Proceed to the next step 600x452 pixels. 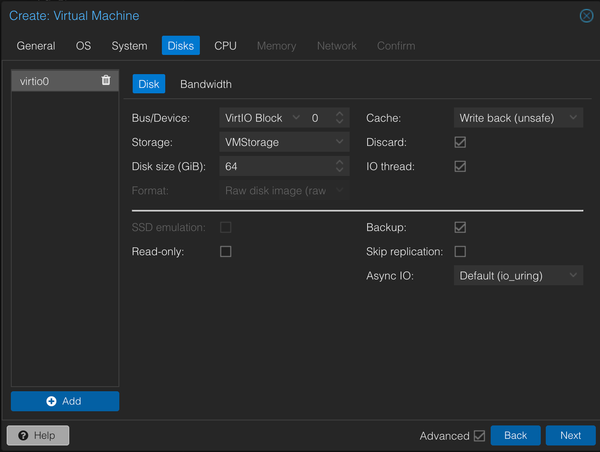570,436
